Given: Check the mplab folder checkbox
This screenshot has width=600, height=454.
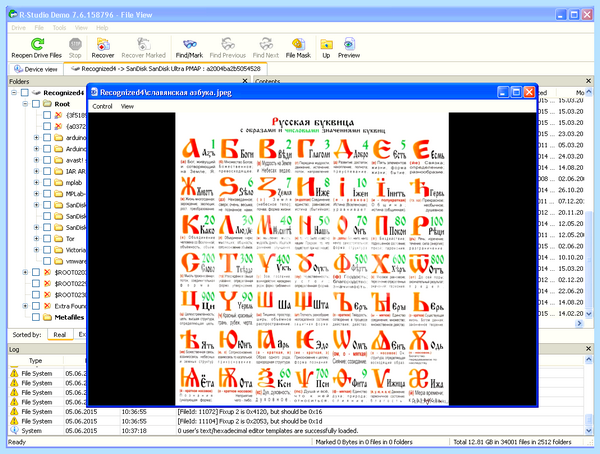Looking at the screenshot, I should (x=47, y=183).
